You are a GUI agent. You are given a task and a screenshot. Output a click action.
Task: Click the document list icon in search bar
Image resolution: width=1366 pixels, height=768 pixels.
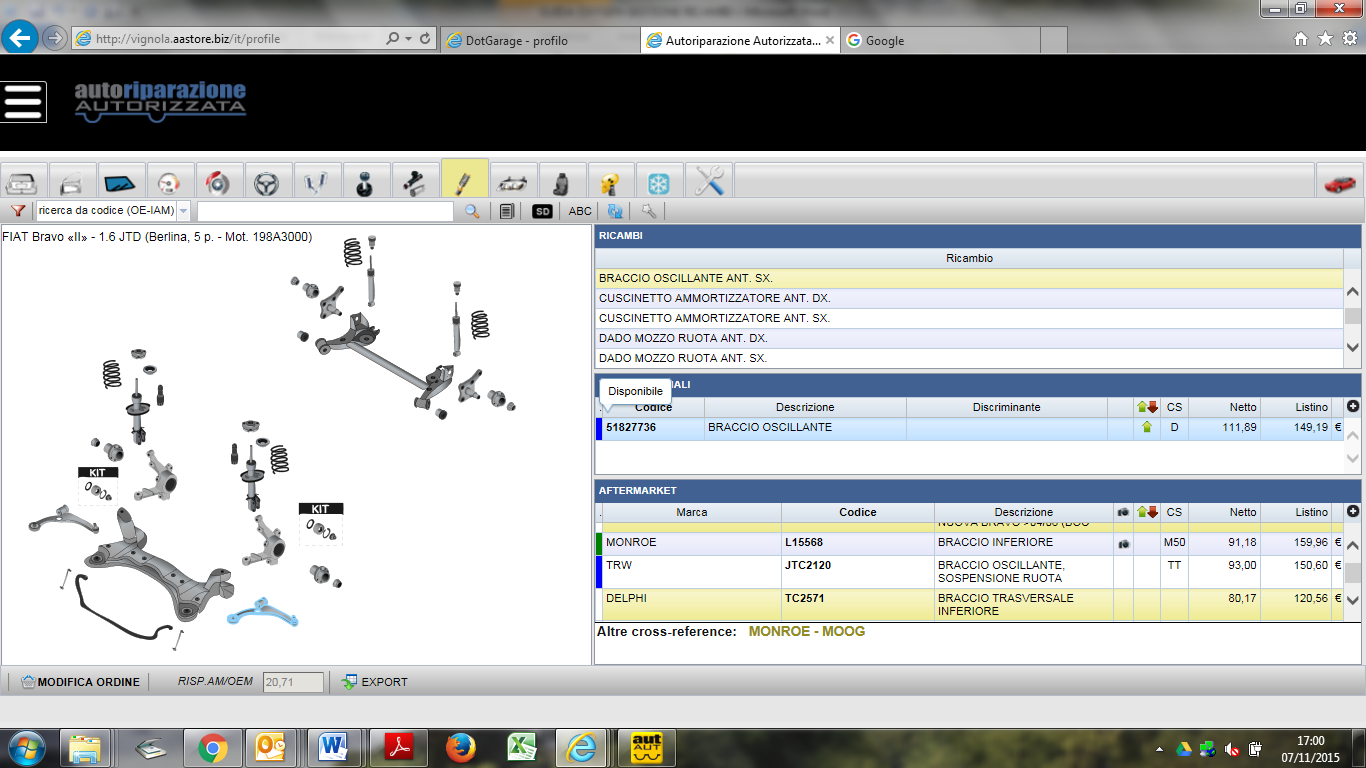click(x=508, y=211)
